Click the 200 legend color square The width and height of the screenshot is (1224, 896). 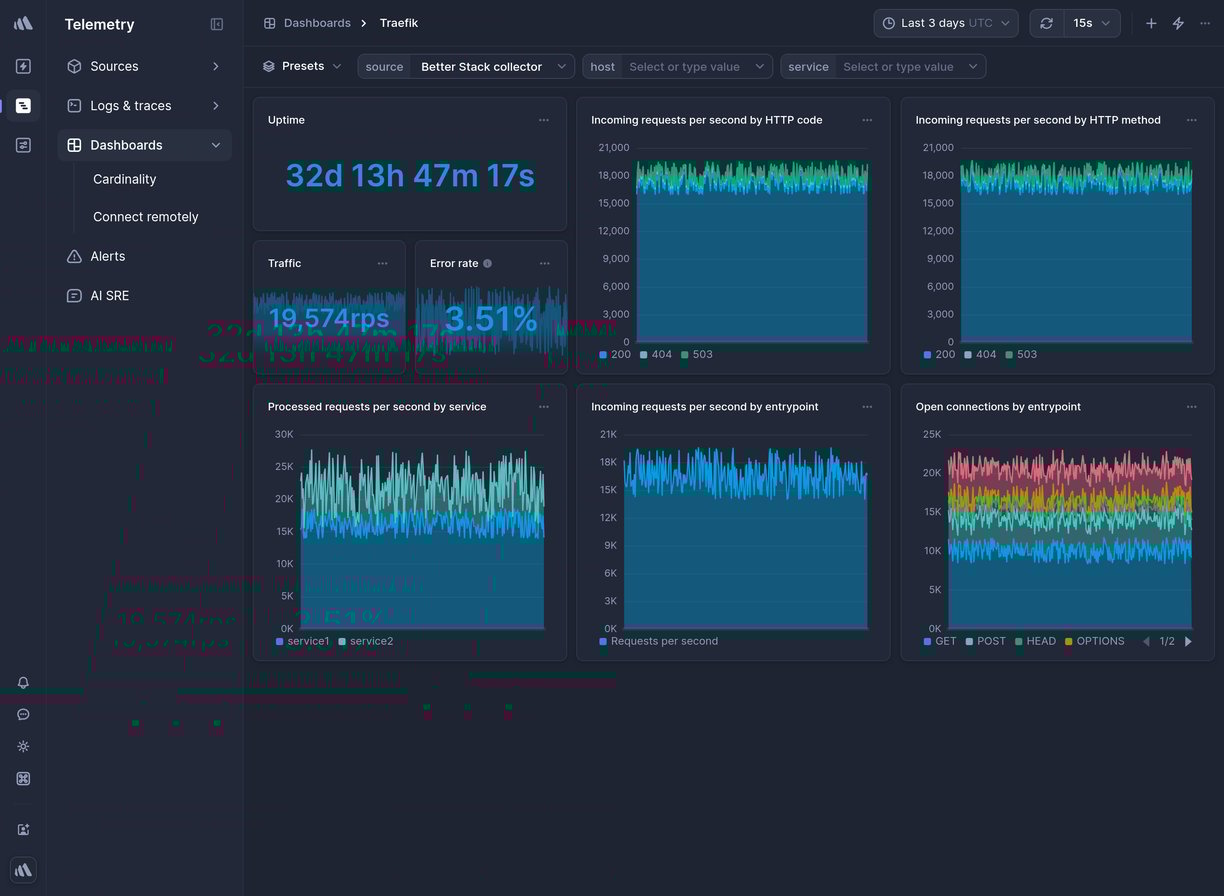(x=601, y=354)
